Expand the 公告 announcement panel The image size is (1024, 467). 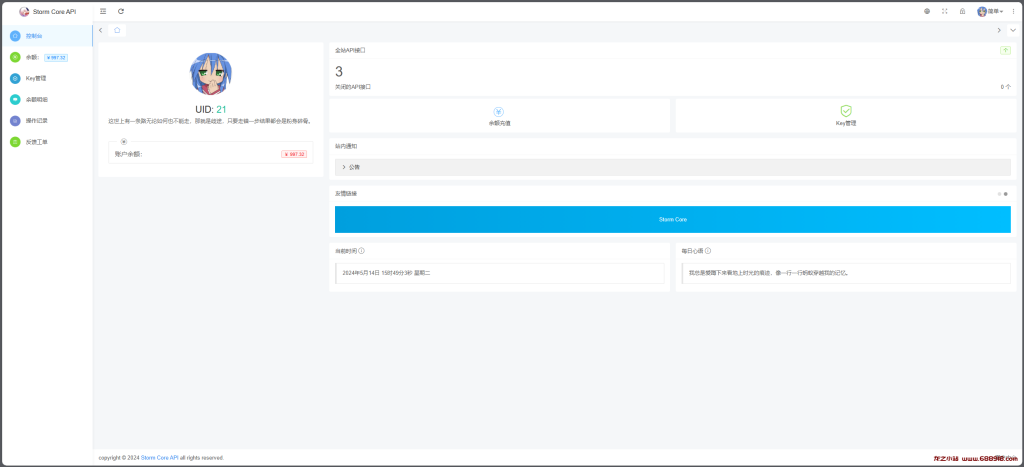coord(672,167)
